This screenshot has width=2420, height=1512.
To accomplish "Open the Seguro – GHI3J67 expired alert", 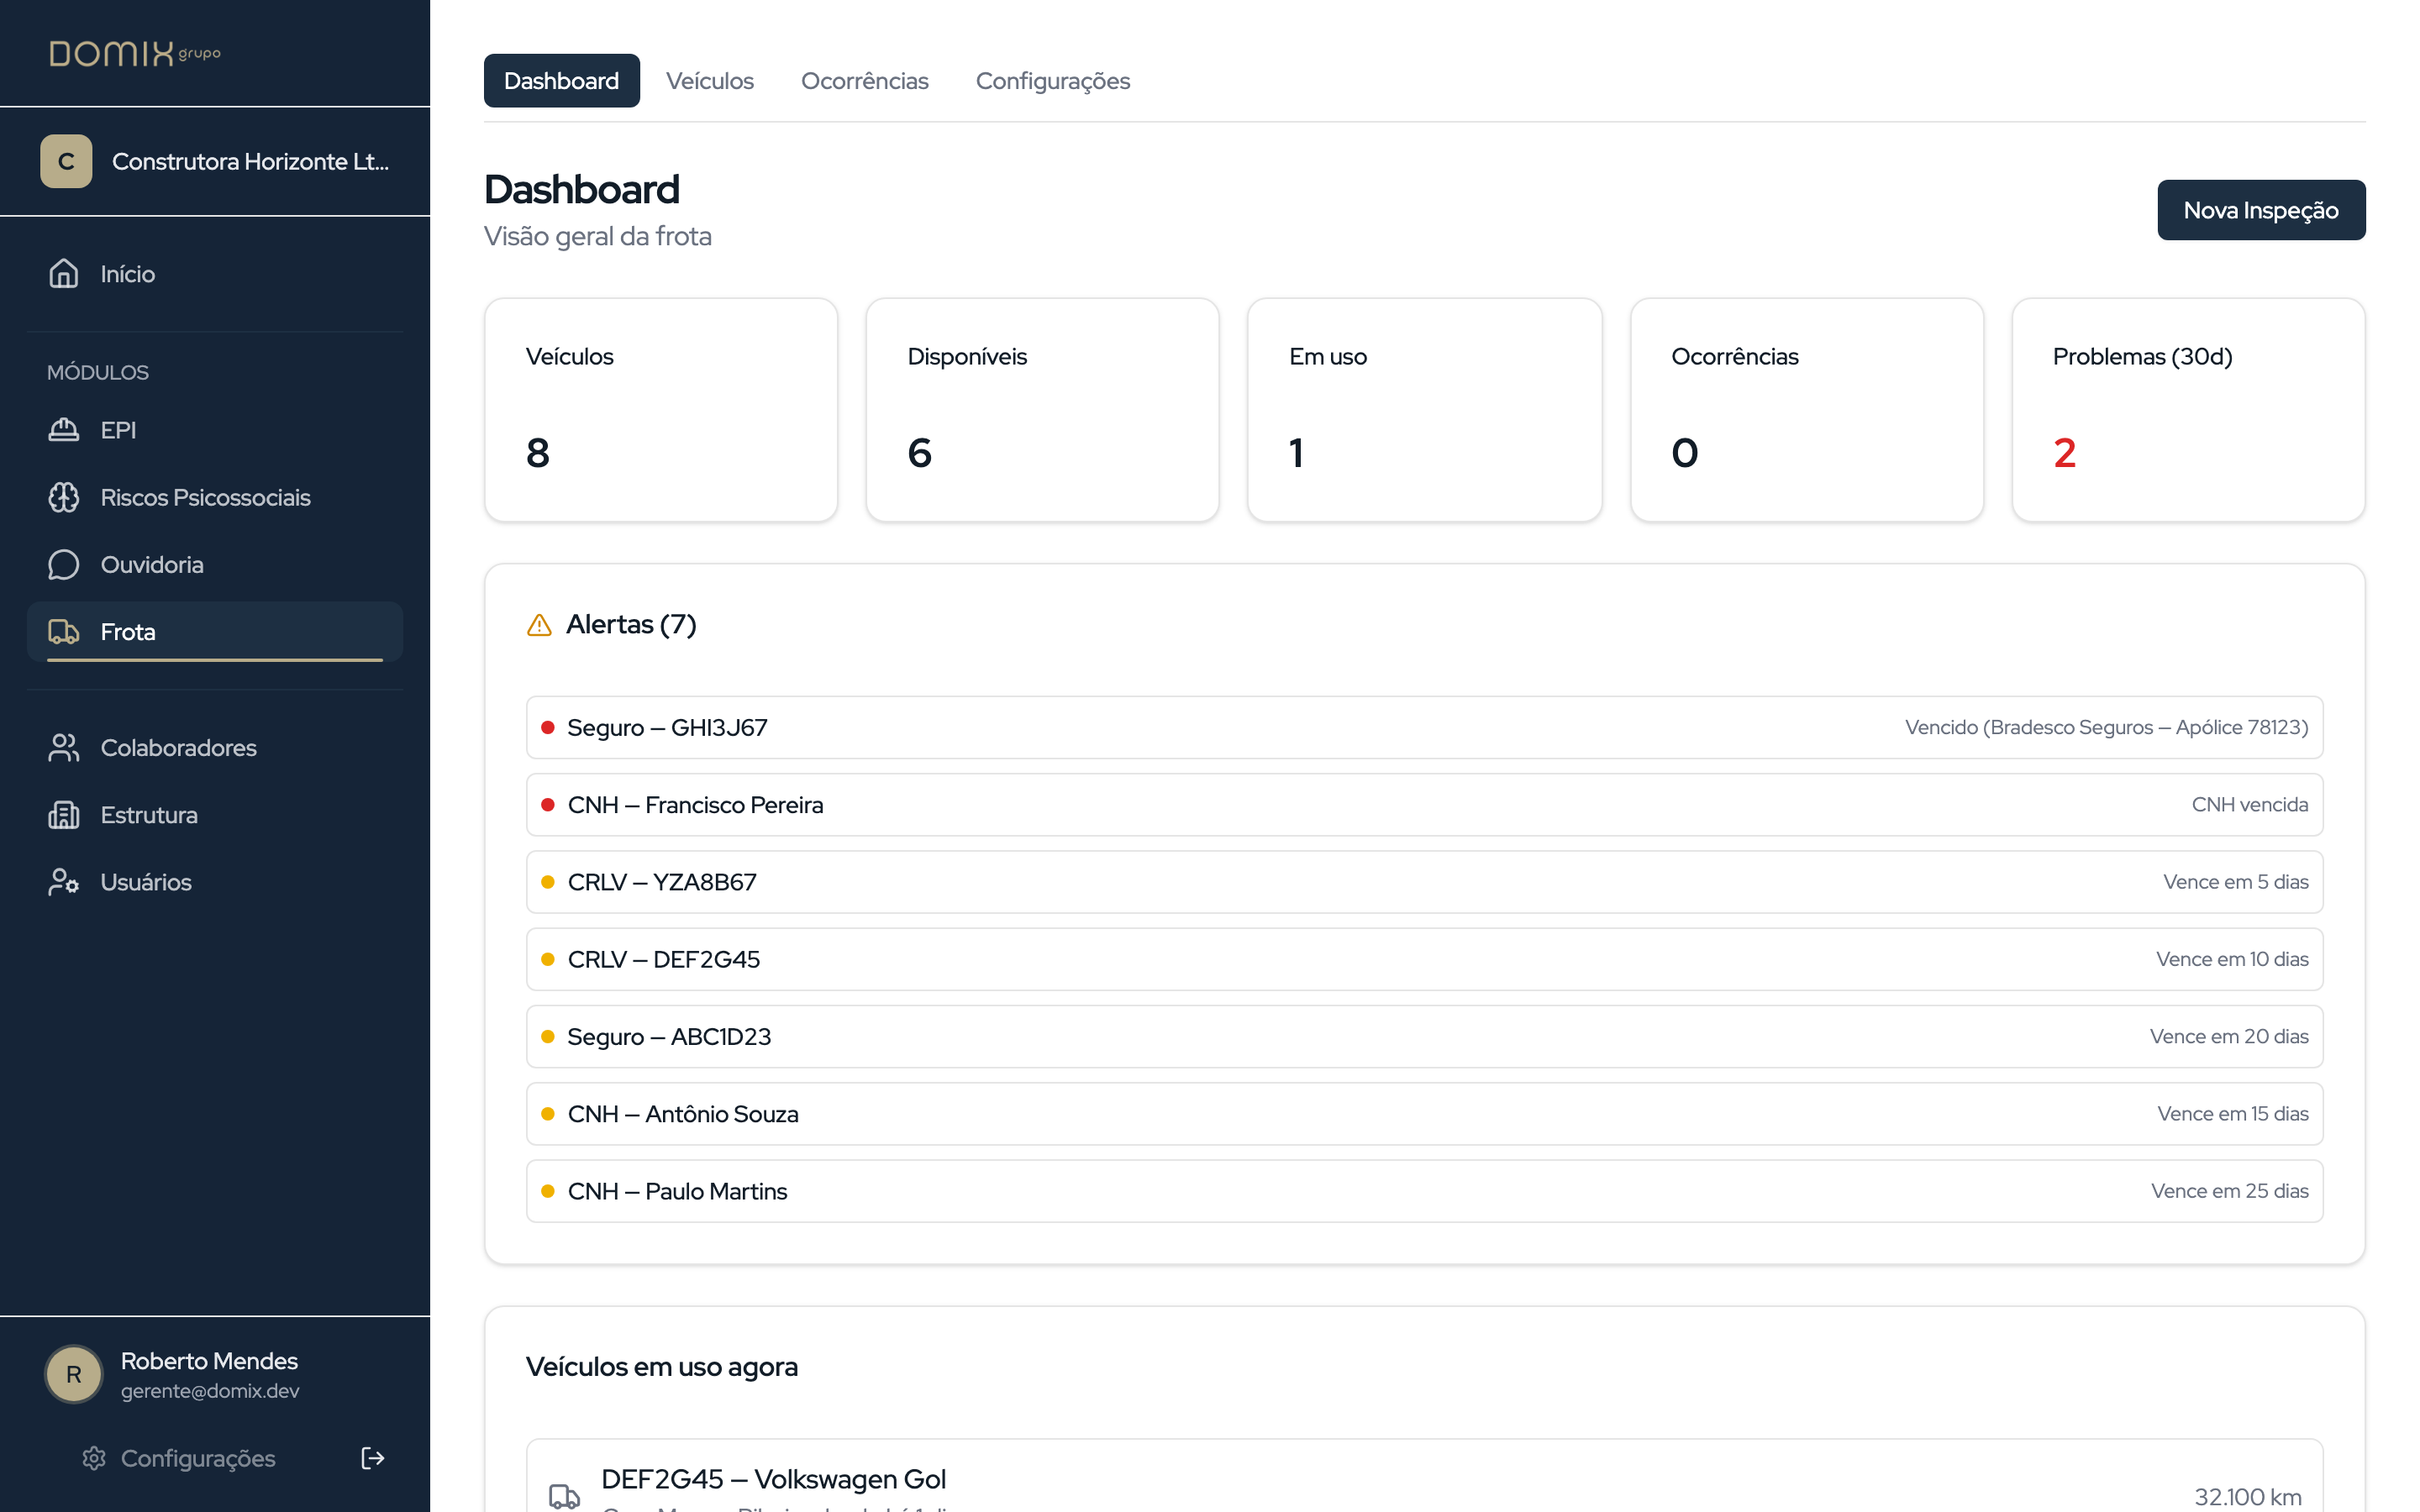I will pos(1423,727).
